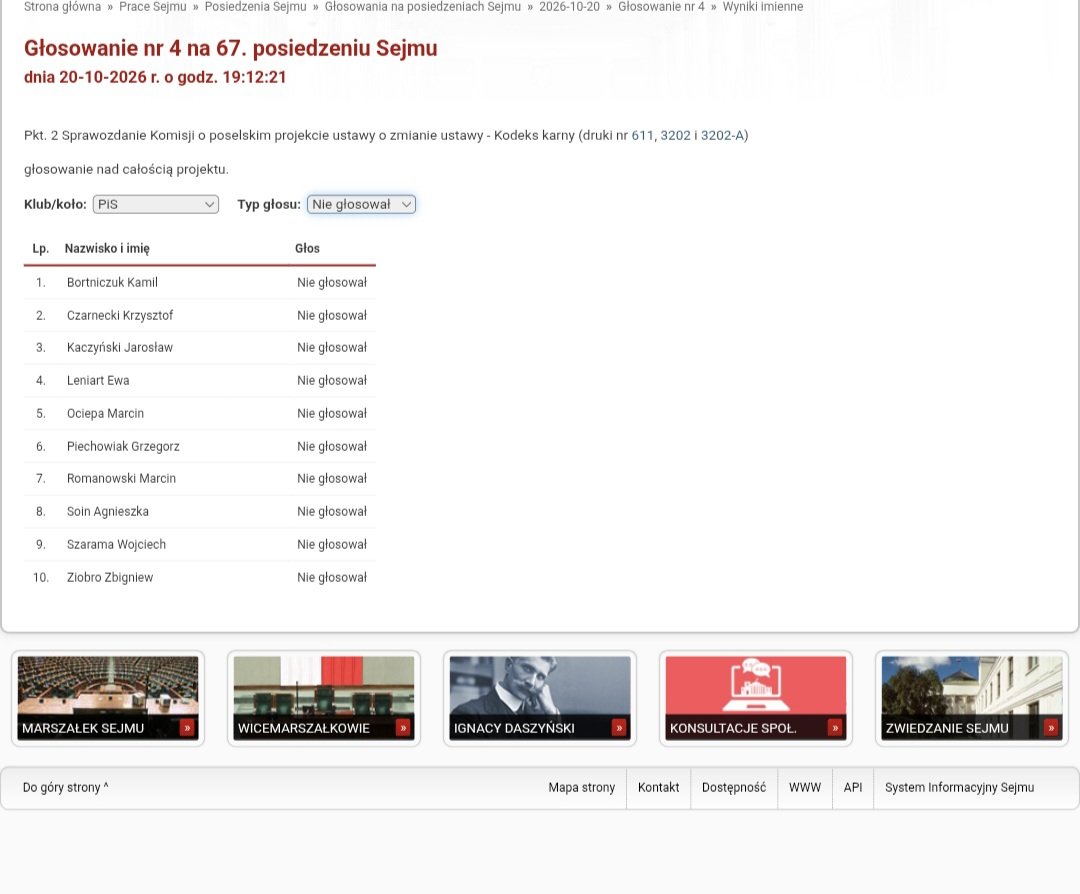The image size is (1080, 894).
Task: Select the row Romanowski Marcin
Action: pyautogui.click(x=200, y=479)
